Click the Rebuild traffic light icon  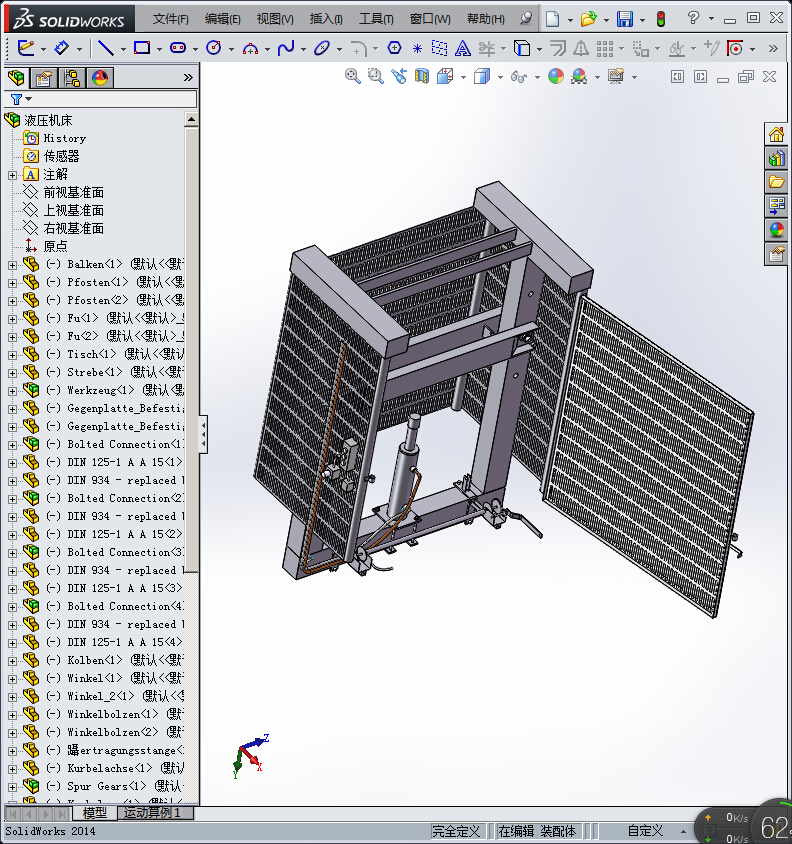pyautogui.click(x=660, y=19)
